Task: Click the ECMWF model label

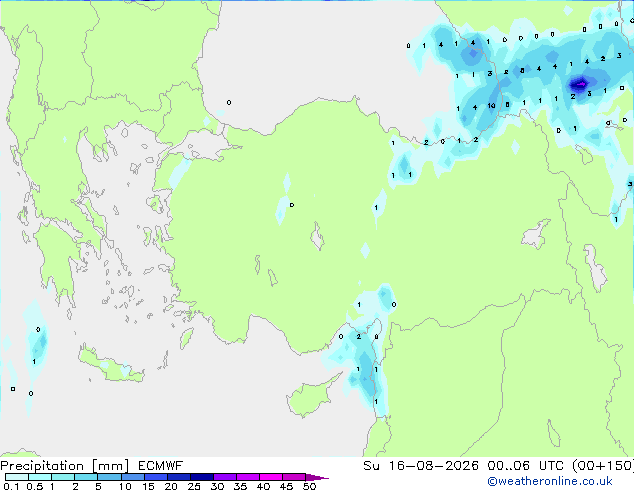Action: [x=161, y=466]
